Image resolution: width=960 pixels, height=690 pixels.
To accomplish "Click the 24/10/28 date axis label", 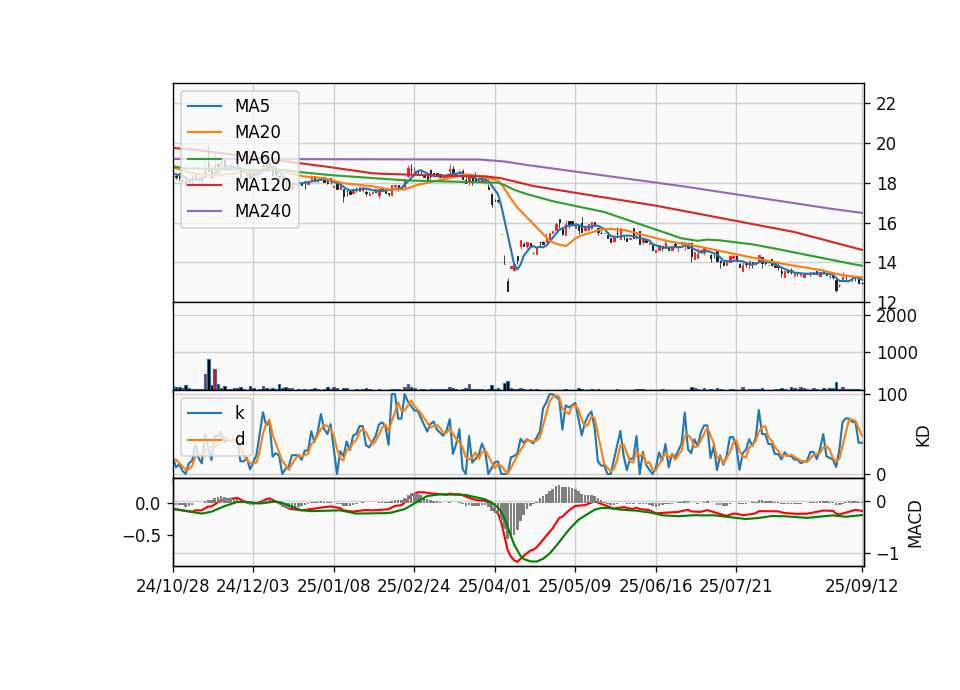I will (173, 587).
